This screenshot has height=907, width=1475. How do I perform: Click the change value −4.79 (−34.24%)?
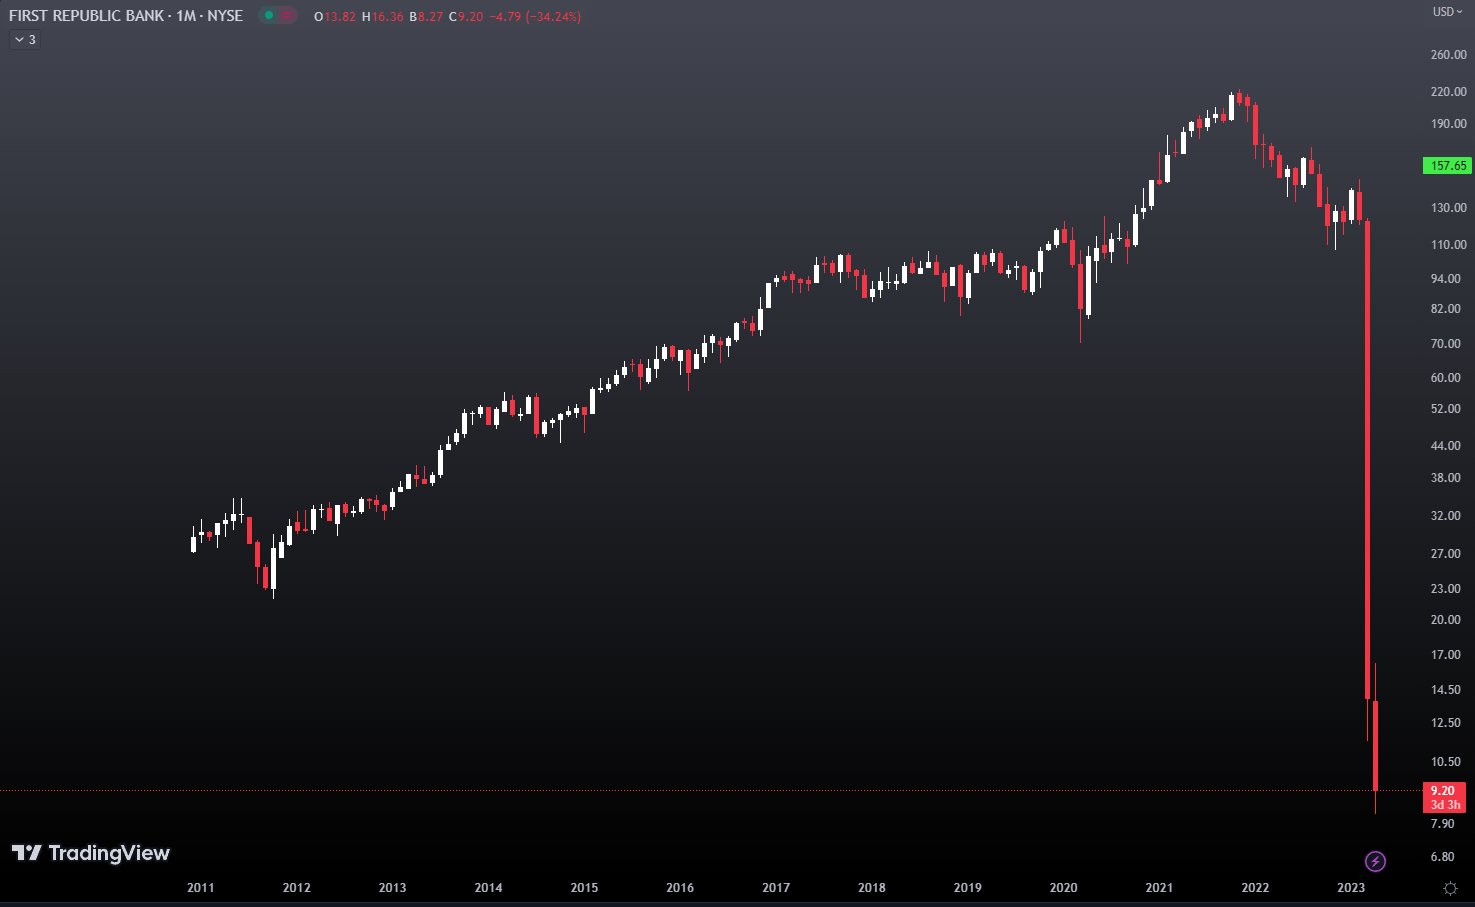click(x=535, y=17)
